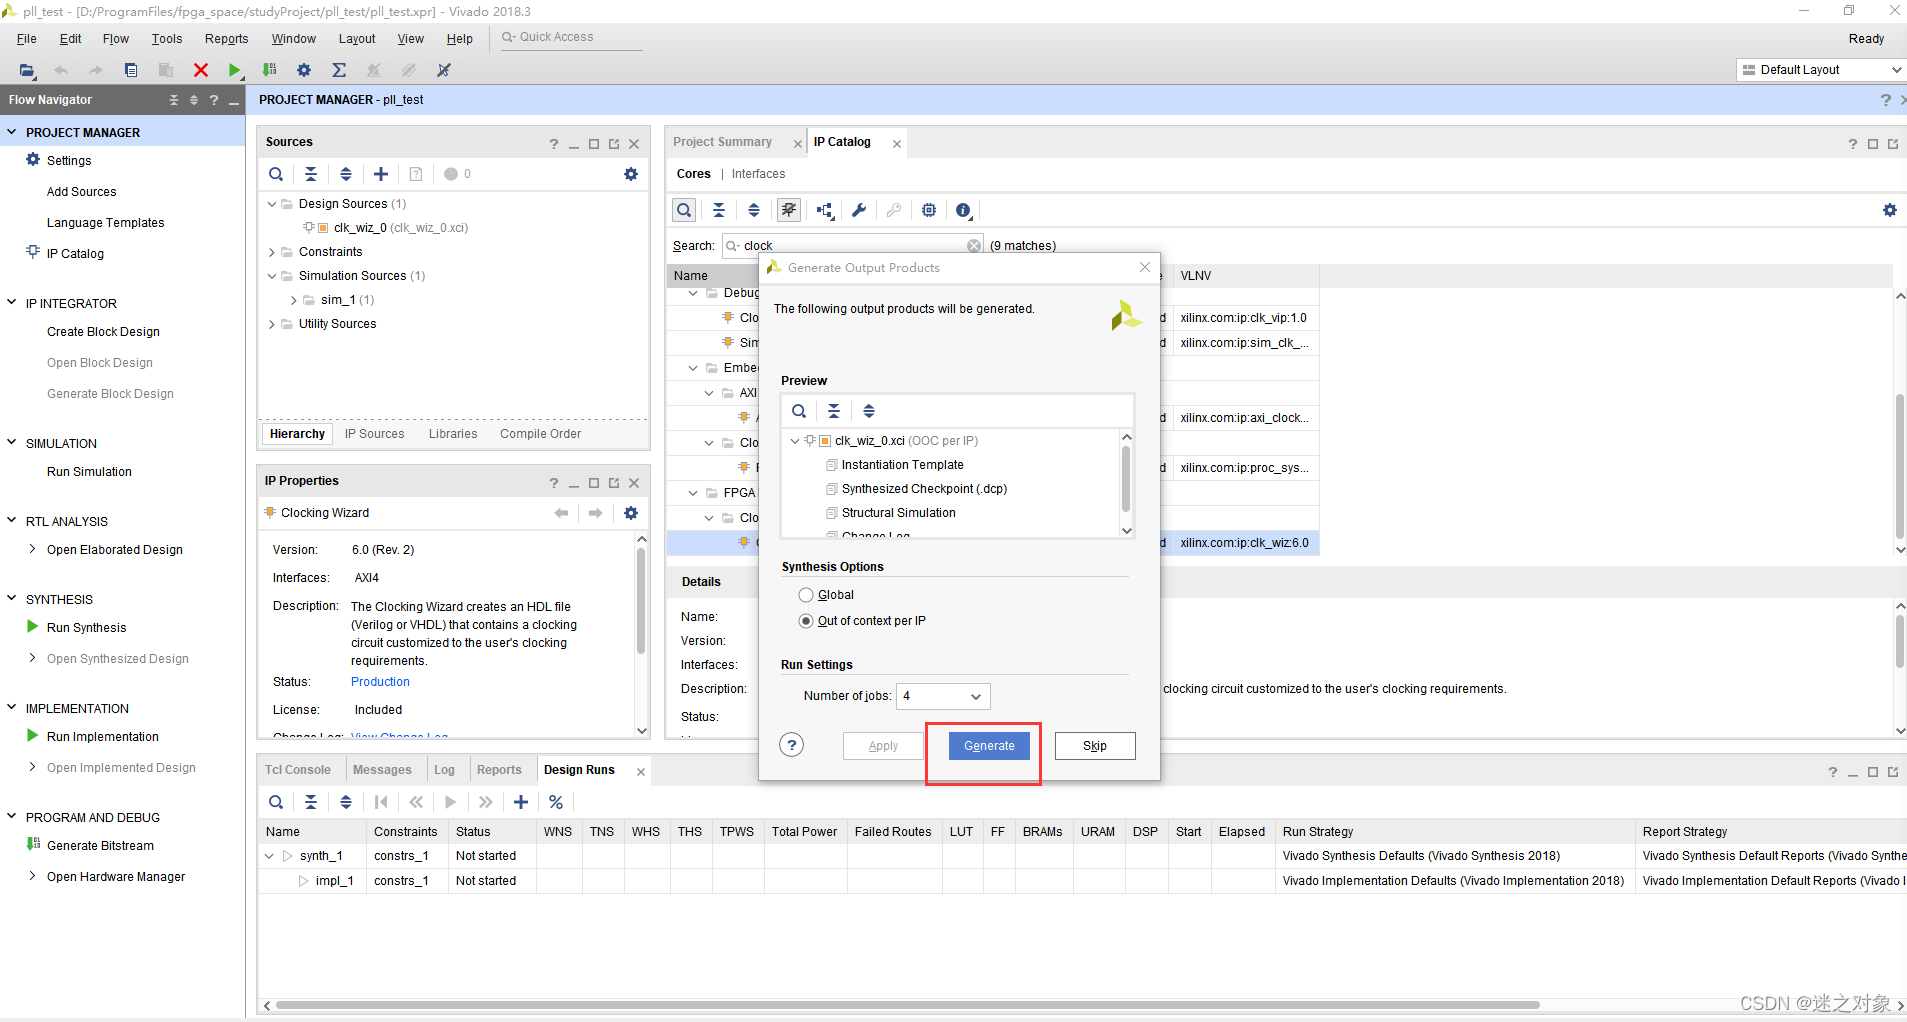Collapse Design Sources tree node
Screen dimensions: 1907x1022
272,204
